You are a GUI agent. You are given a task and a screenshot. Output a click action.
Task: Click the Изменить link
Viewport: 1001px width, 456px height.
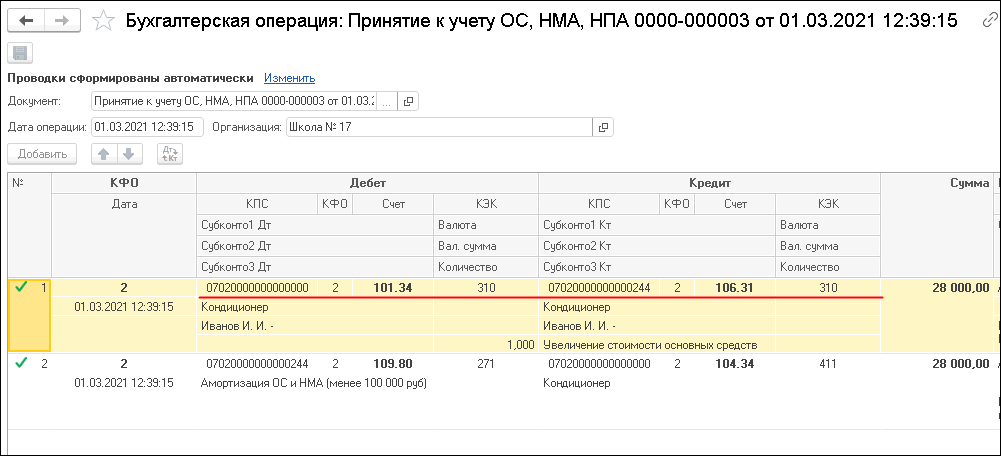290,79
